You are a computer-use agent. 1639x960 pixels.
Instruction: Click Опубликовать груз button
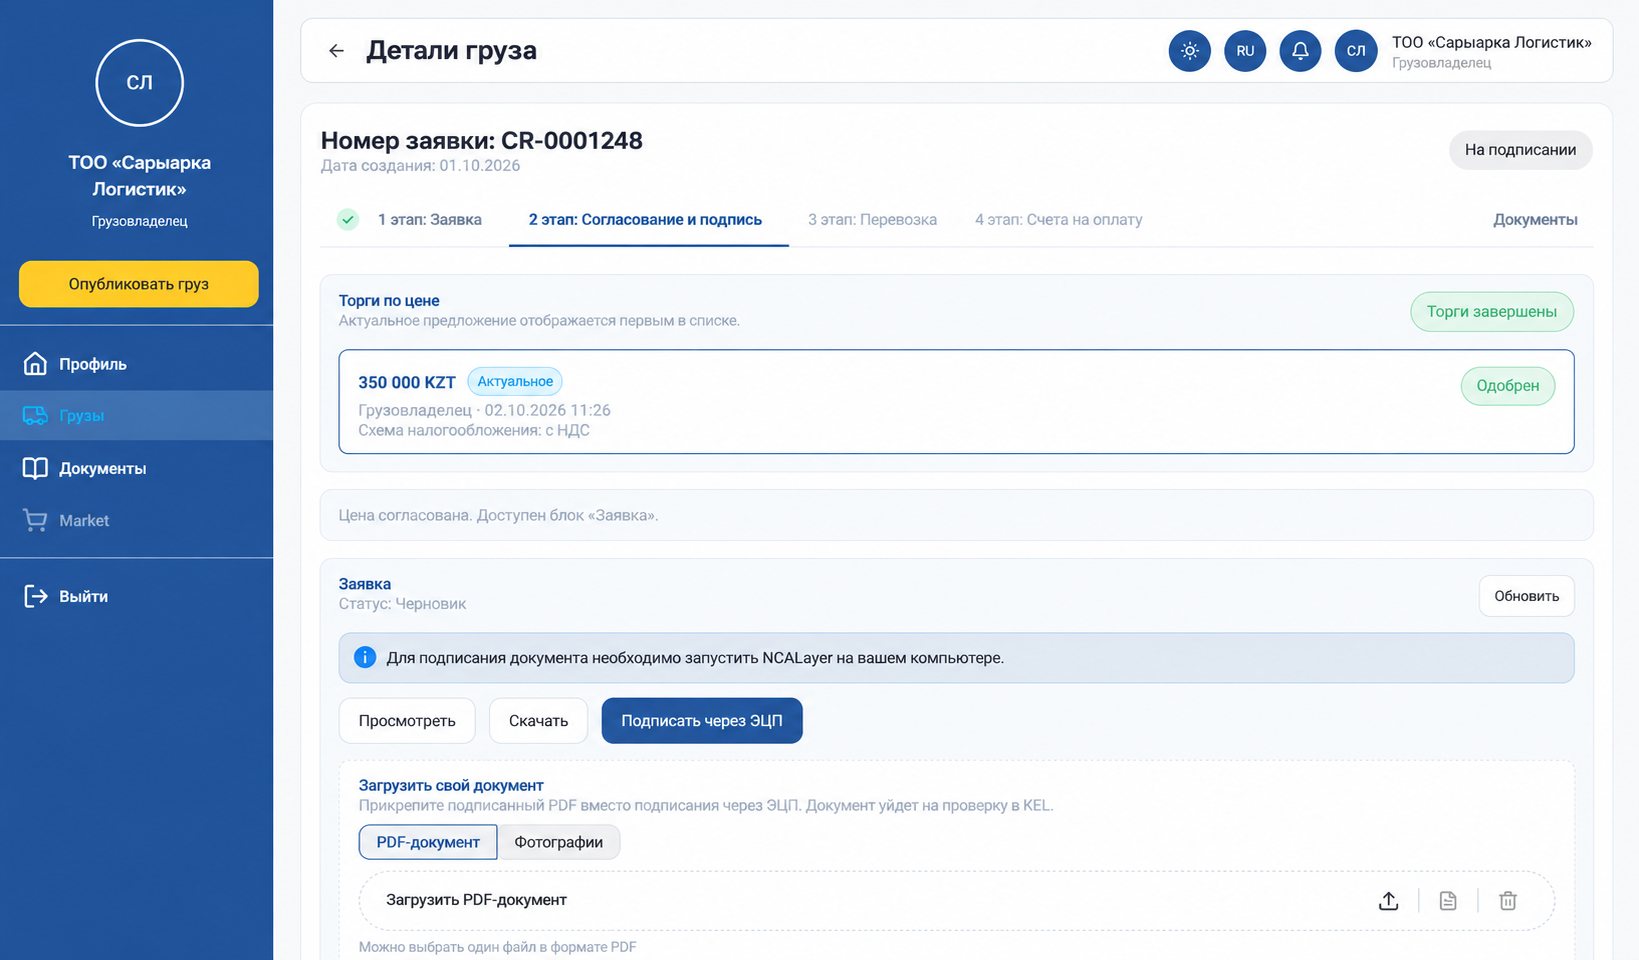click(x=139, y=284)
